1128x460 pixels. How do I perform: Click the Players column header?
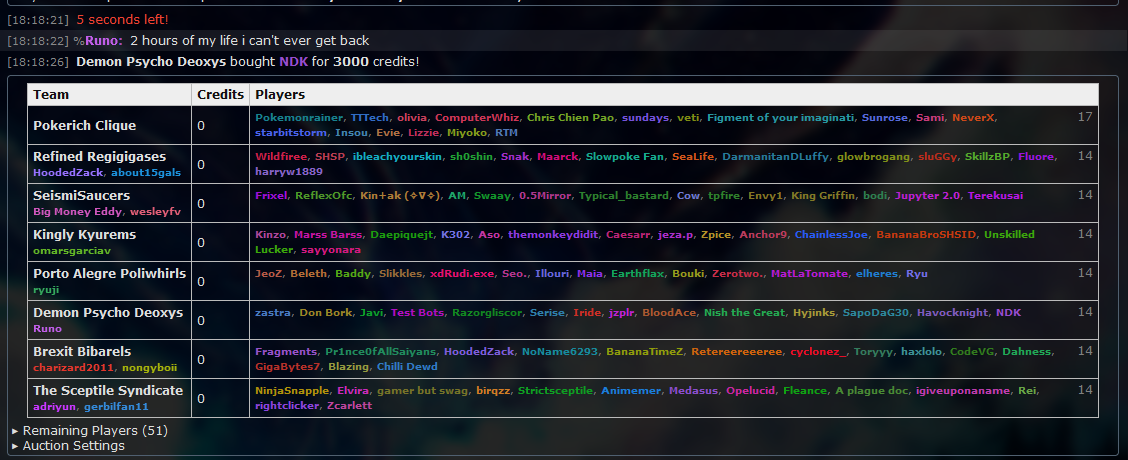pos(280,95)
